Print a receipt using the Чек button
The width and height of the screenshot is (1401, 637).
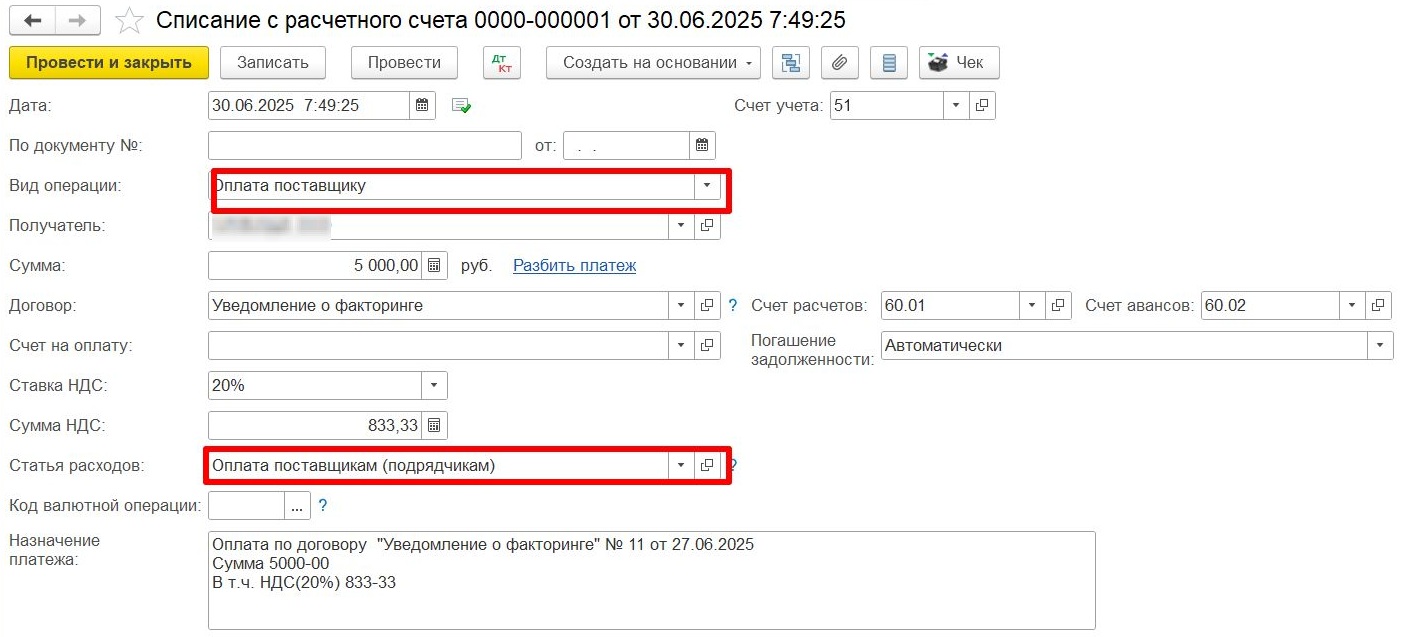[x=957, y=62]
